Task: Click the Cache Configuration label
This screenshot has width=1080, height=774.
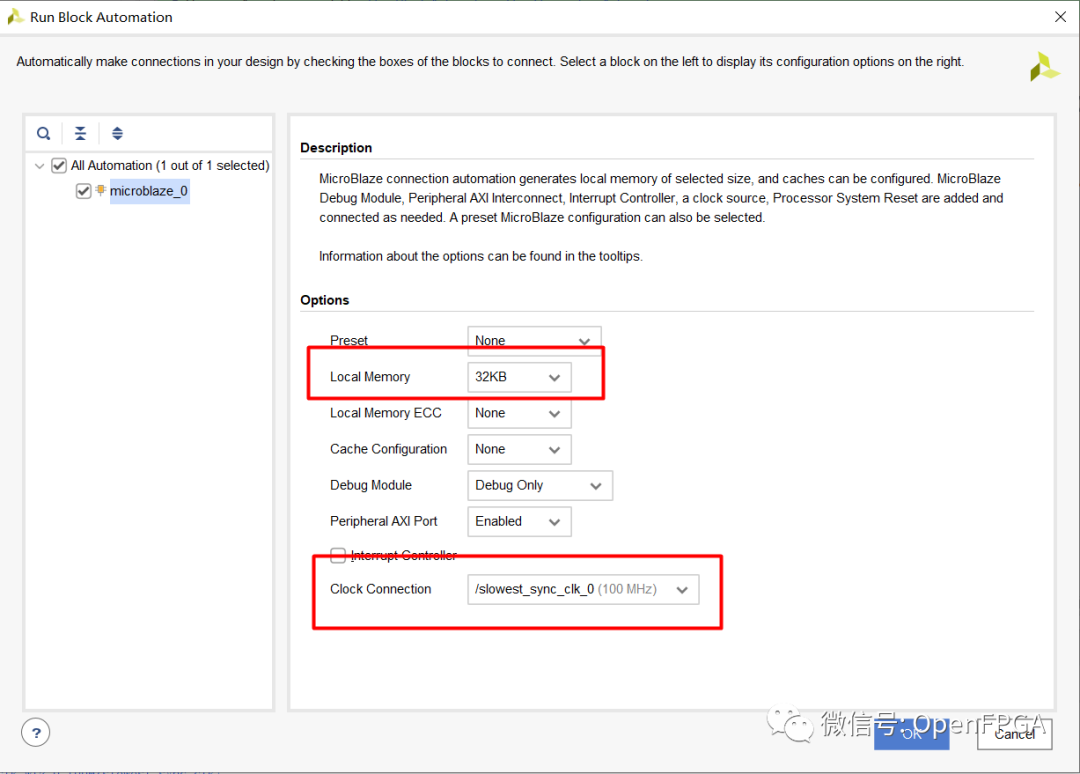Action: pyautogui.click(x=388, y=449)
